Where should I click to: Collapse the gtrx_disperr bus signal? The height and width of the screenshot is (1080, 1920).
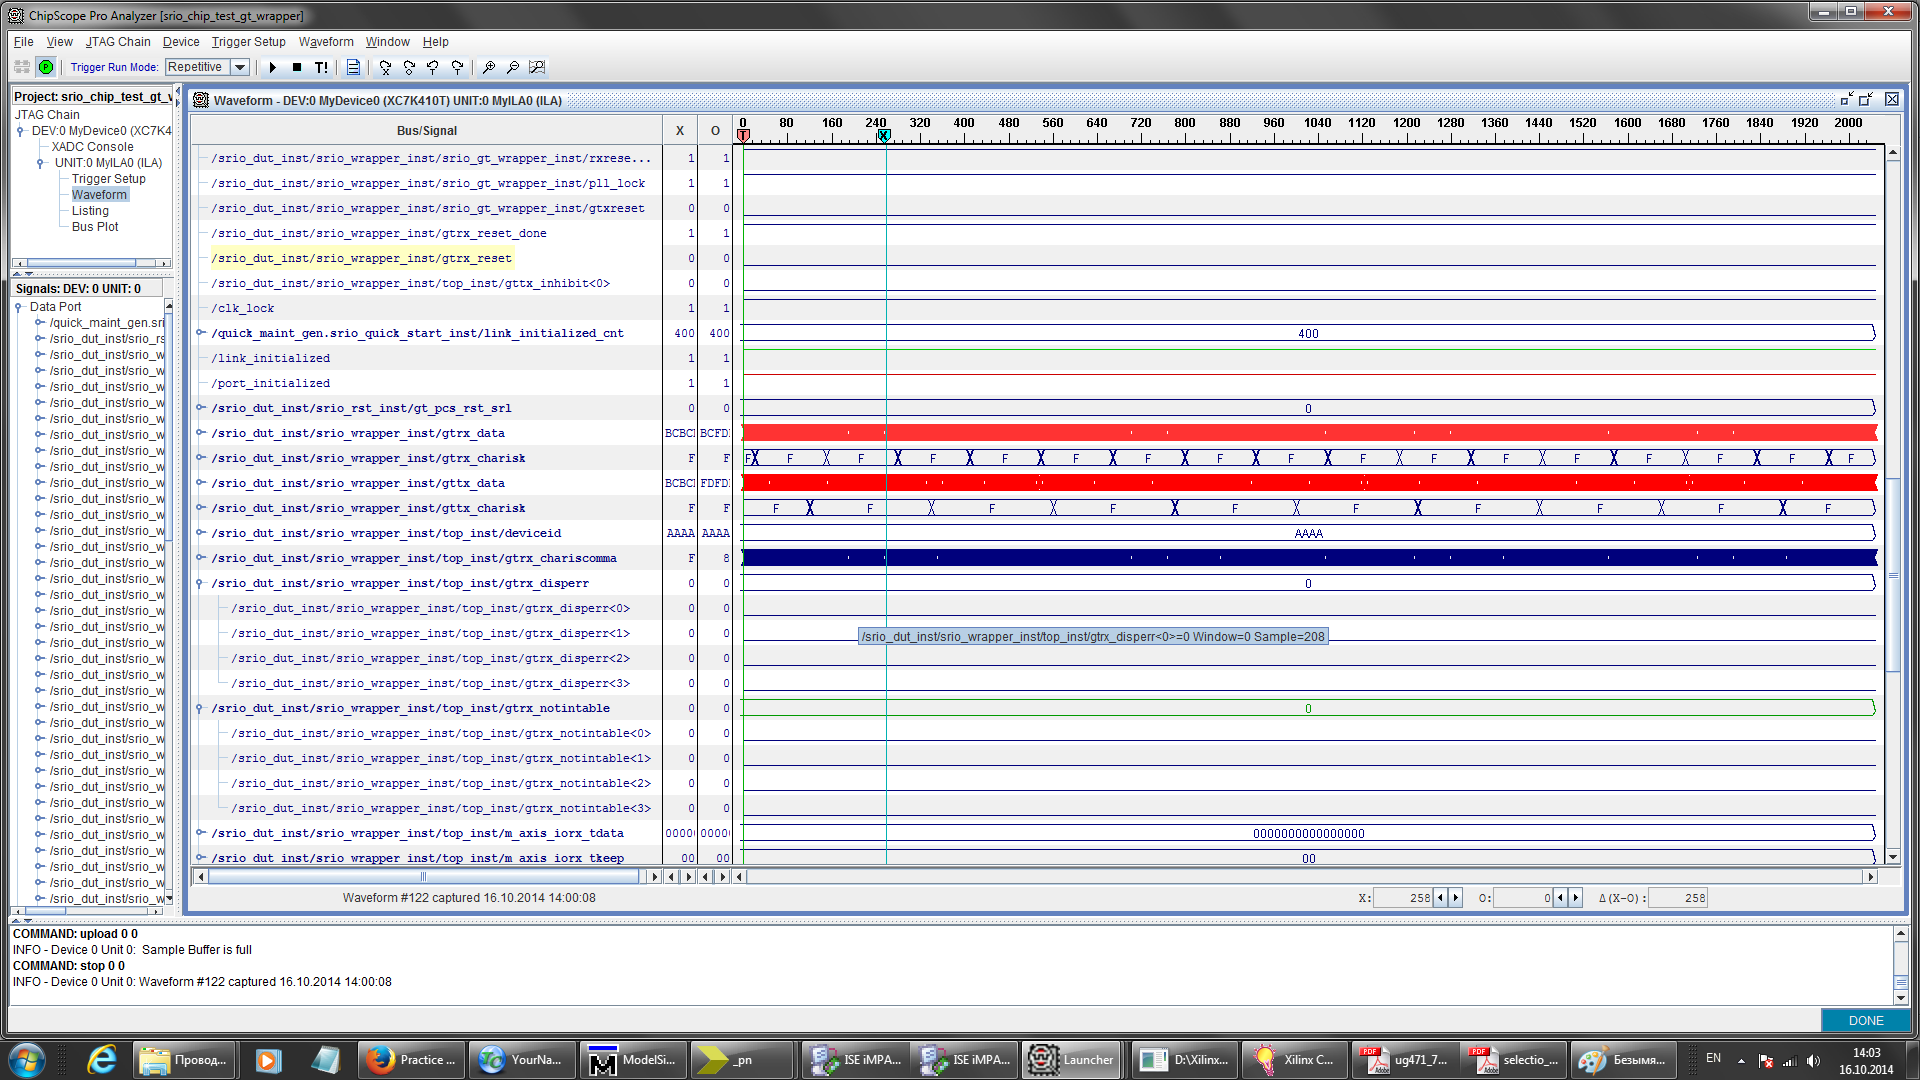[201, 583]
